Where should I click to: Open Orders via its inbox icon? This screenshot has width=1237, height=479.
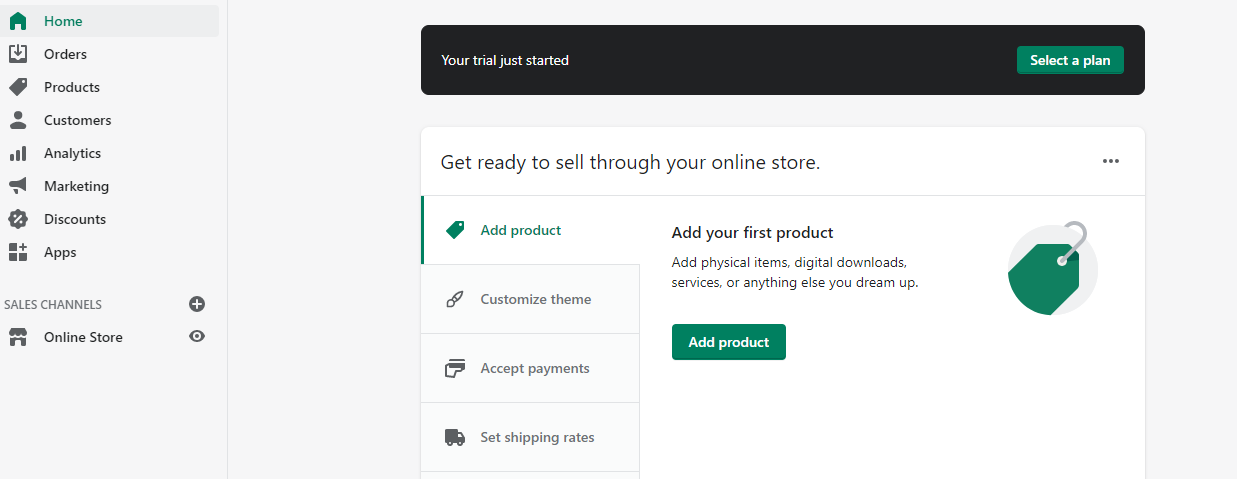[18, 54]
